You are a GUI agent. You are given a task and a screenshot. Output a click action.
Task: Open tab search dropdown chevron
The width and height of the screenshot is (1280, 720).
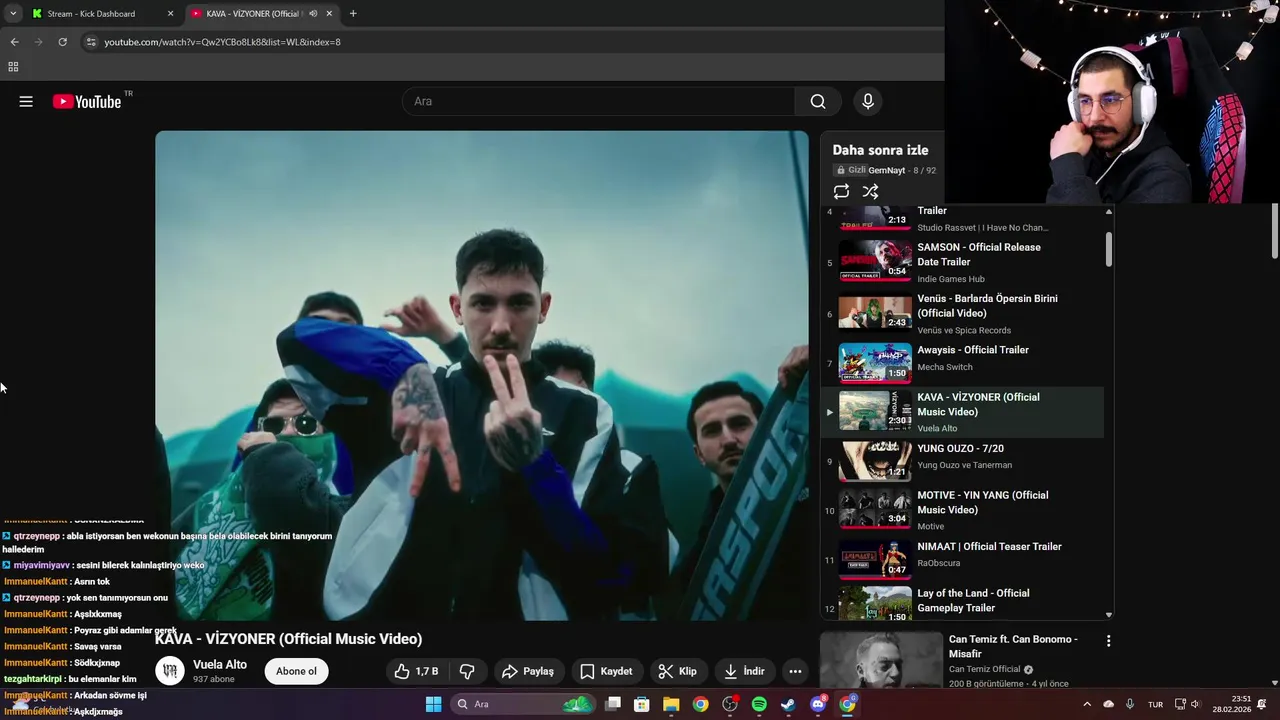(13, 14)
